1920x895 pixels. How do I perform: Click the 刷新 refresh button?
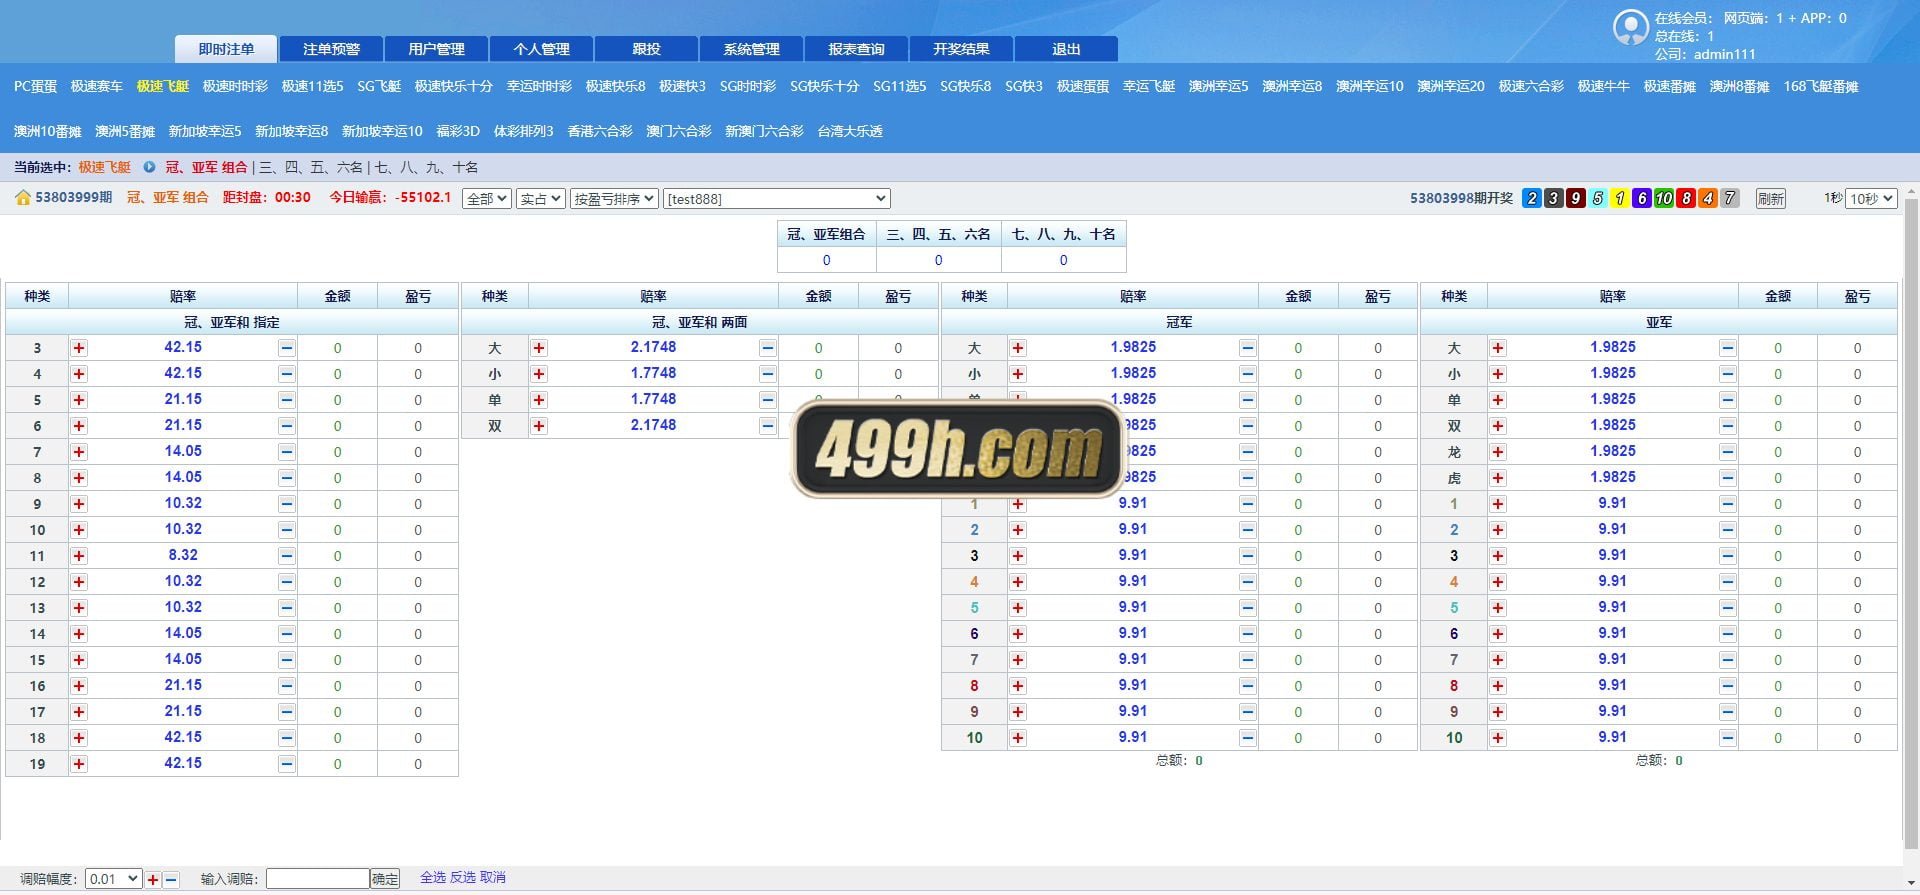1771,199
